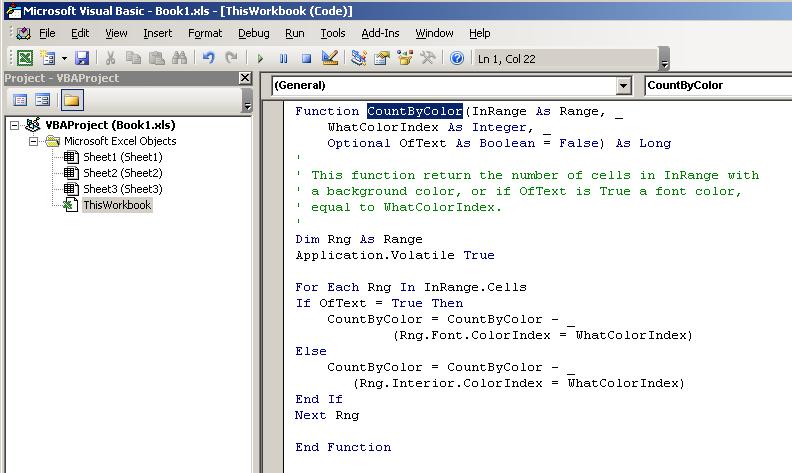The height and width of the screenshot is (473, 792).
Task: Select ThisWorkbook in project tree
Action: [117, 205]
